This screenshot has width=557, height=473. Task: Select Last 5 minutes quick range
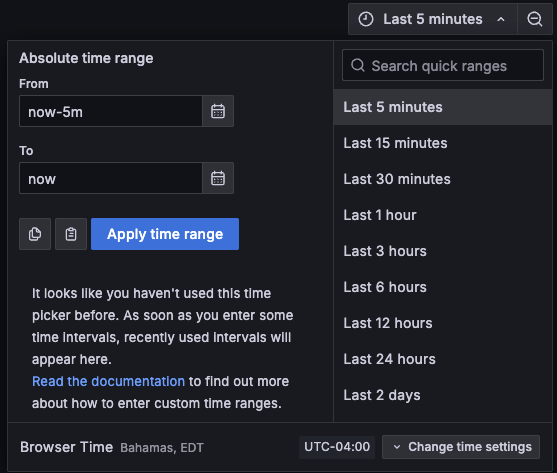(443, 107)
